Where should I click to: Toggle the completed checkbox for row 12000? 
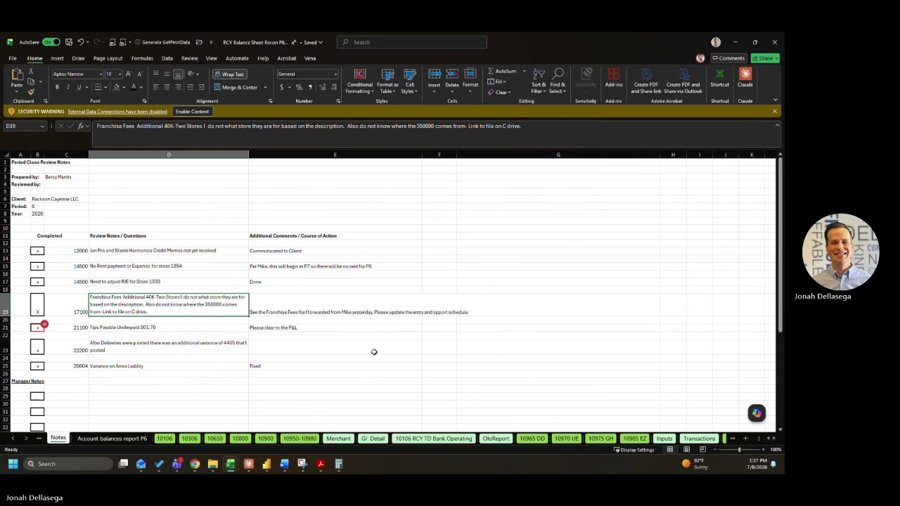tap(37, 251)
